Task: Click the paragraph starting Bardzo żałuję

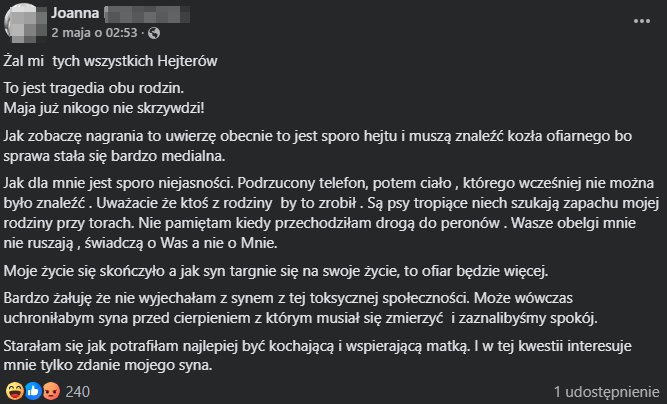Action: 300,308
